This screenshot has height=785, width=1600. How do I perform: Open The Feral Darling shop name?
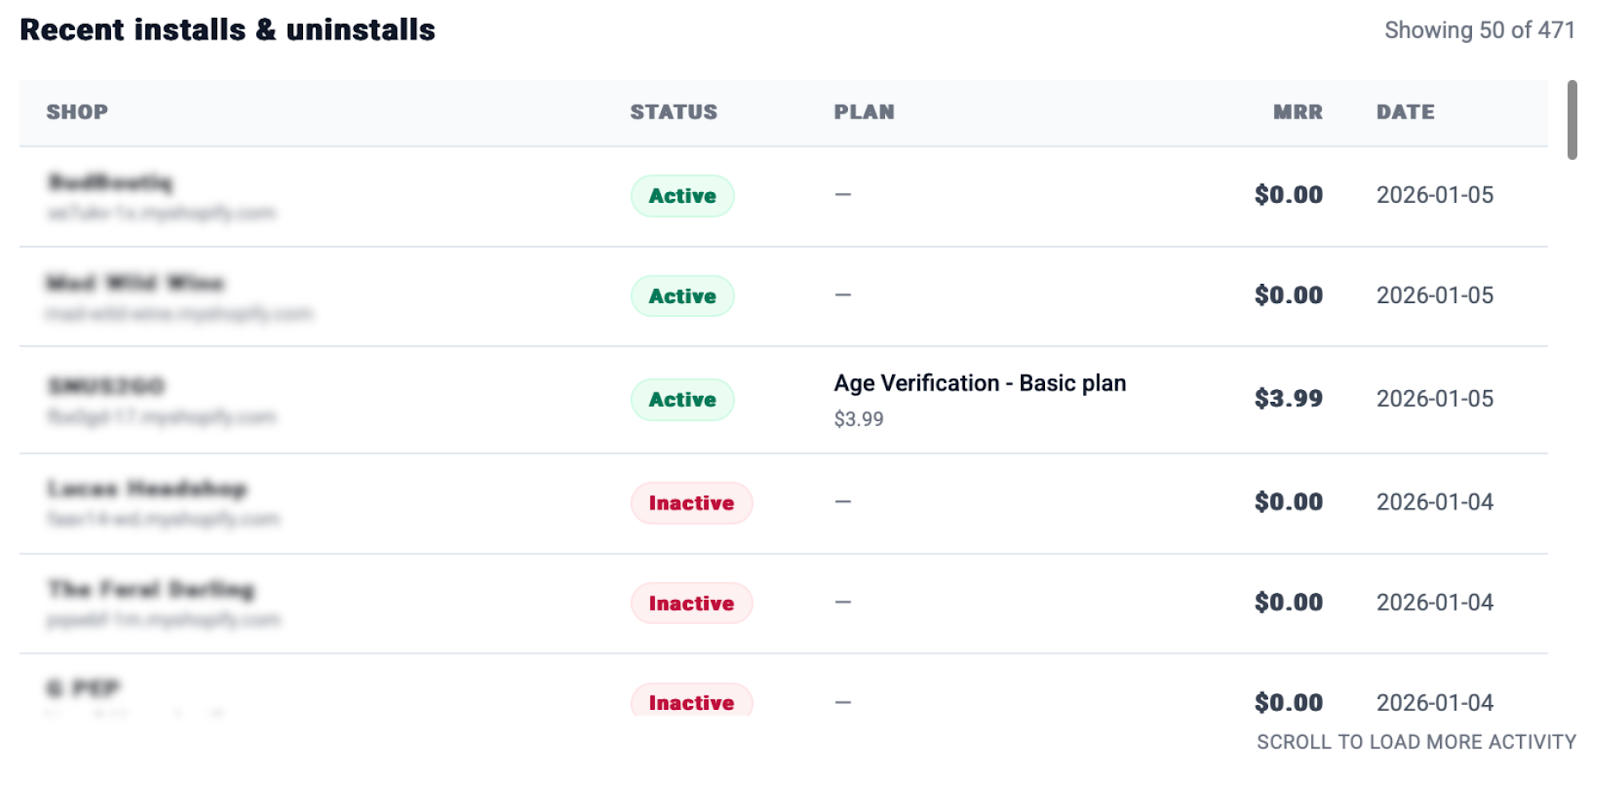pyautogui.click(x=151, y=589)
